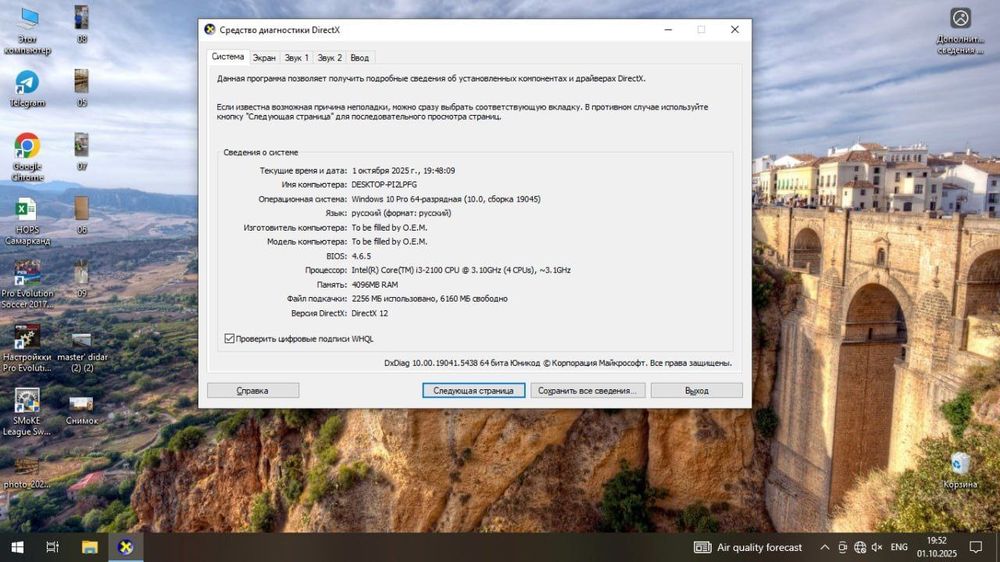This screenshot has width=1000, height=562.
Task: Open SMoKE League Switcher shortcut
Action: click(27, 412)
